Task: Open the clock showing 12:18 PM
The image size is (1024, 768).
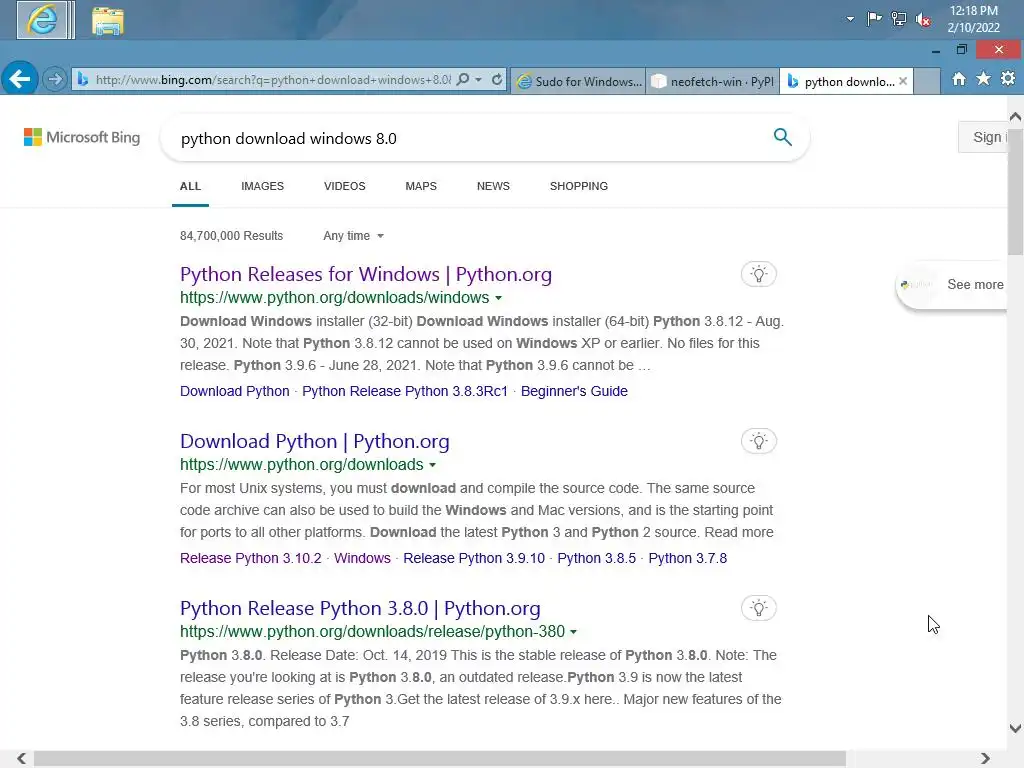Action: point(973,19)
